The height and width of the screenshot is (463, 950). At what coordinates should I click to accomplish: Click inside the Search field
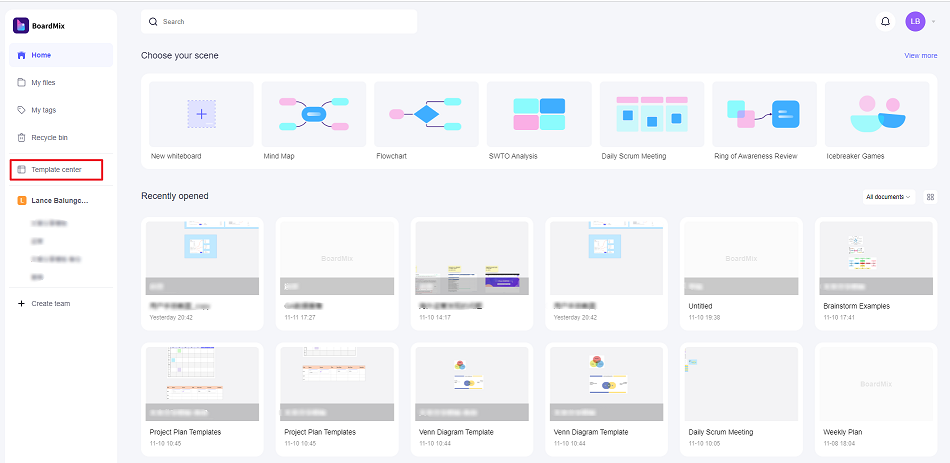[x=279, y=22]
